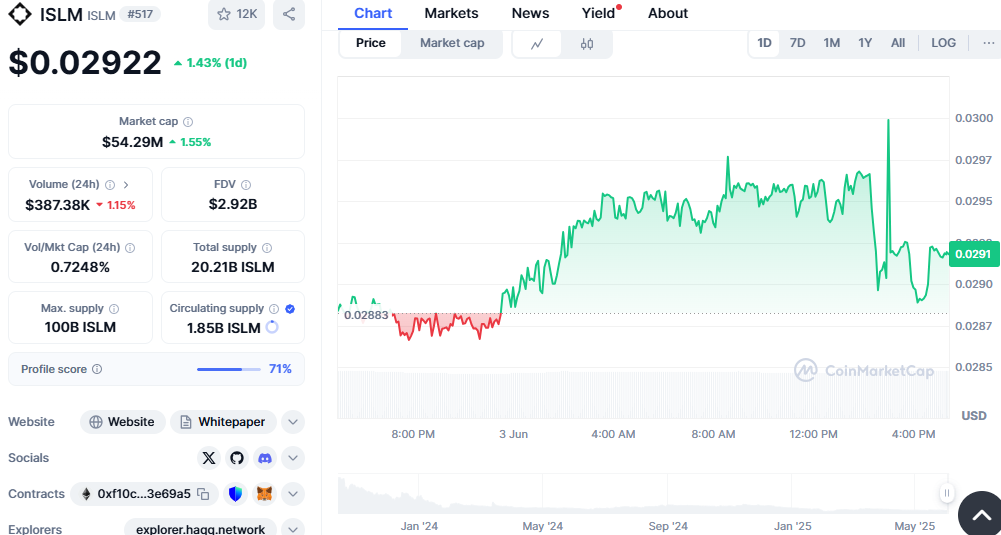
Task: Click the ISLM diamond logo icon
Action: tap(20, 14)
